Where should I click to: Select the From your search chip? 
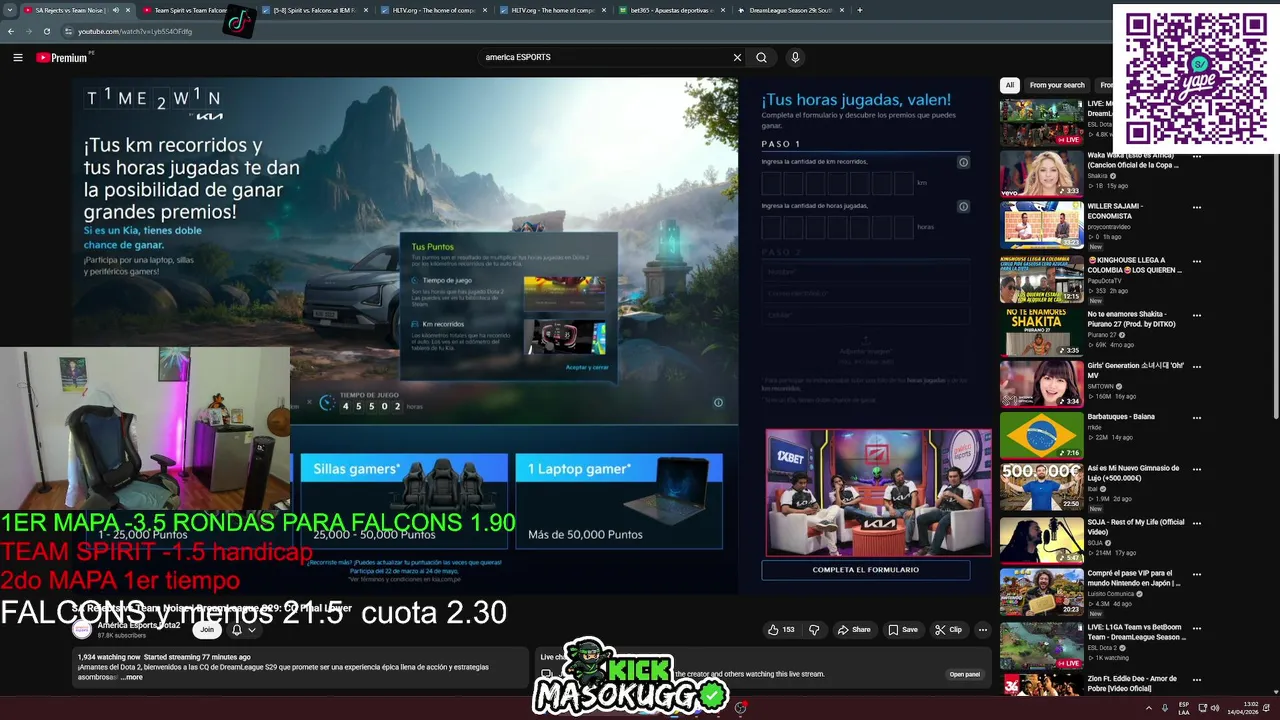pos(1057,85)
